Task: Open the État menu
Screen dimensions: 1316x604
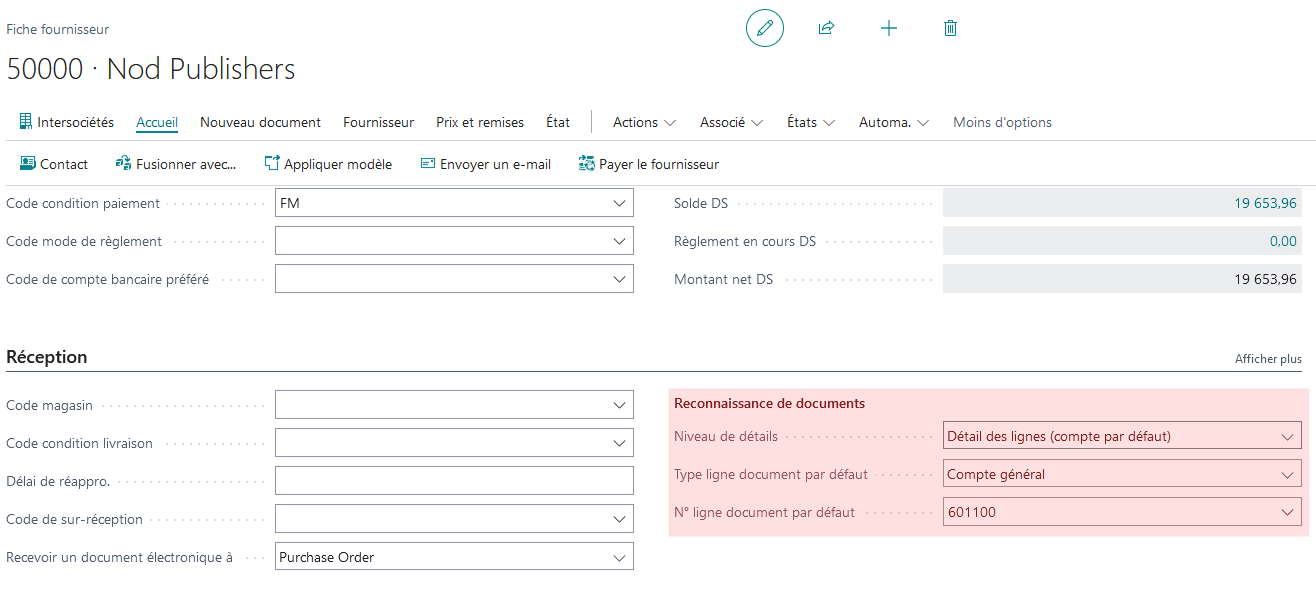Action: tap(558, 122)
